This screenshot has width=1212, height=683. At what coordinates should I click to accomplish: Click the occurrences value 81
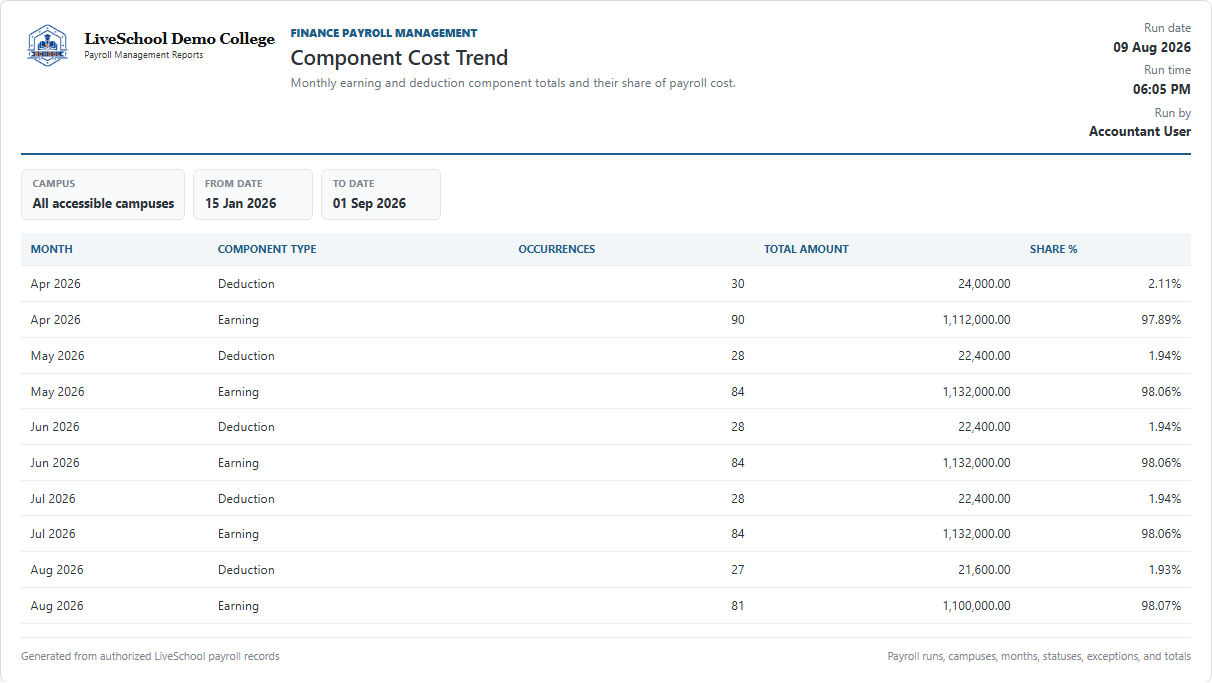pyautogui.click(x=738, y=606)
